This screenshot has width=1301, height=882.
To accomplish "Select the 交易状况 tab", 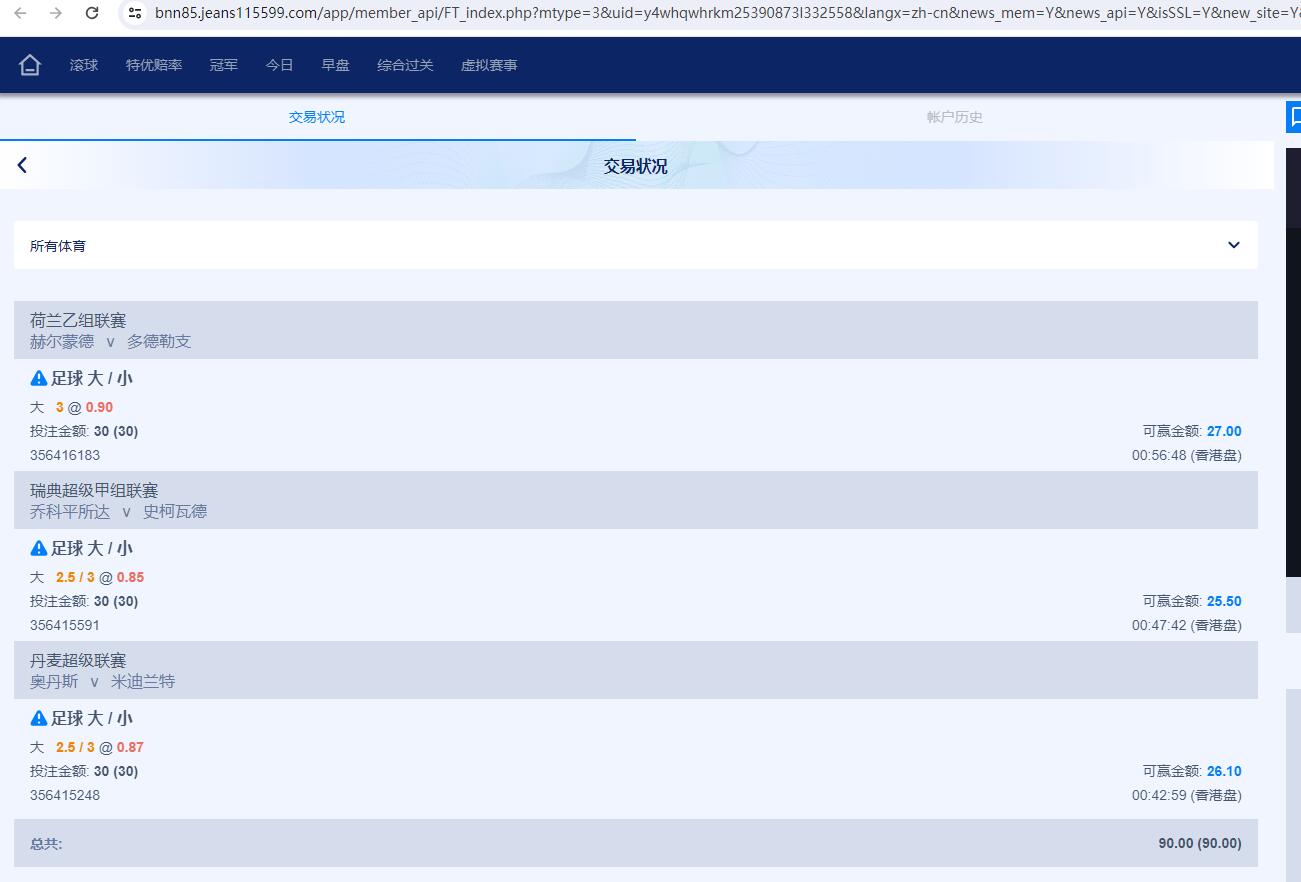I will click(317, 117).
